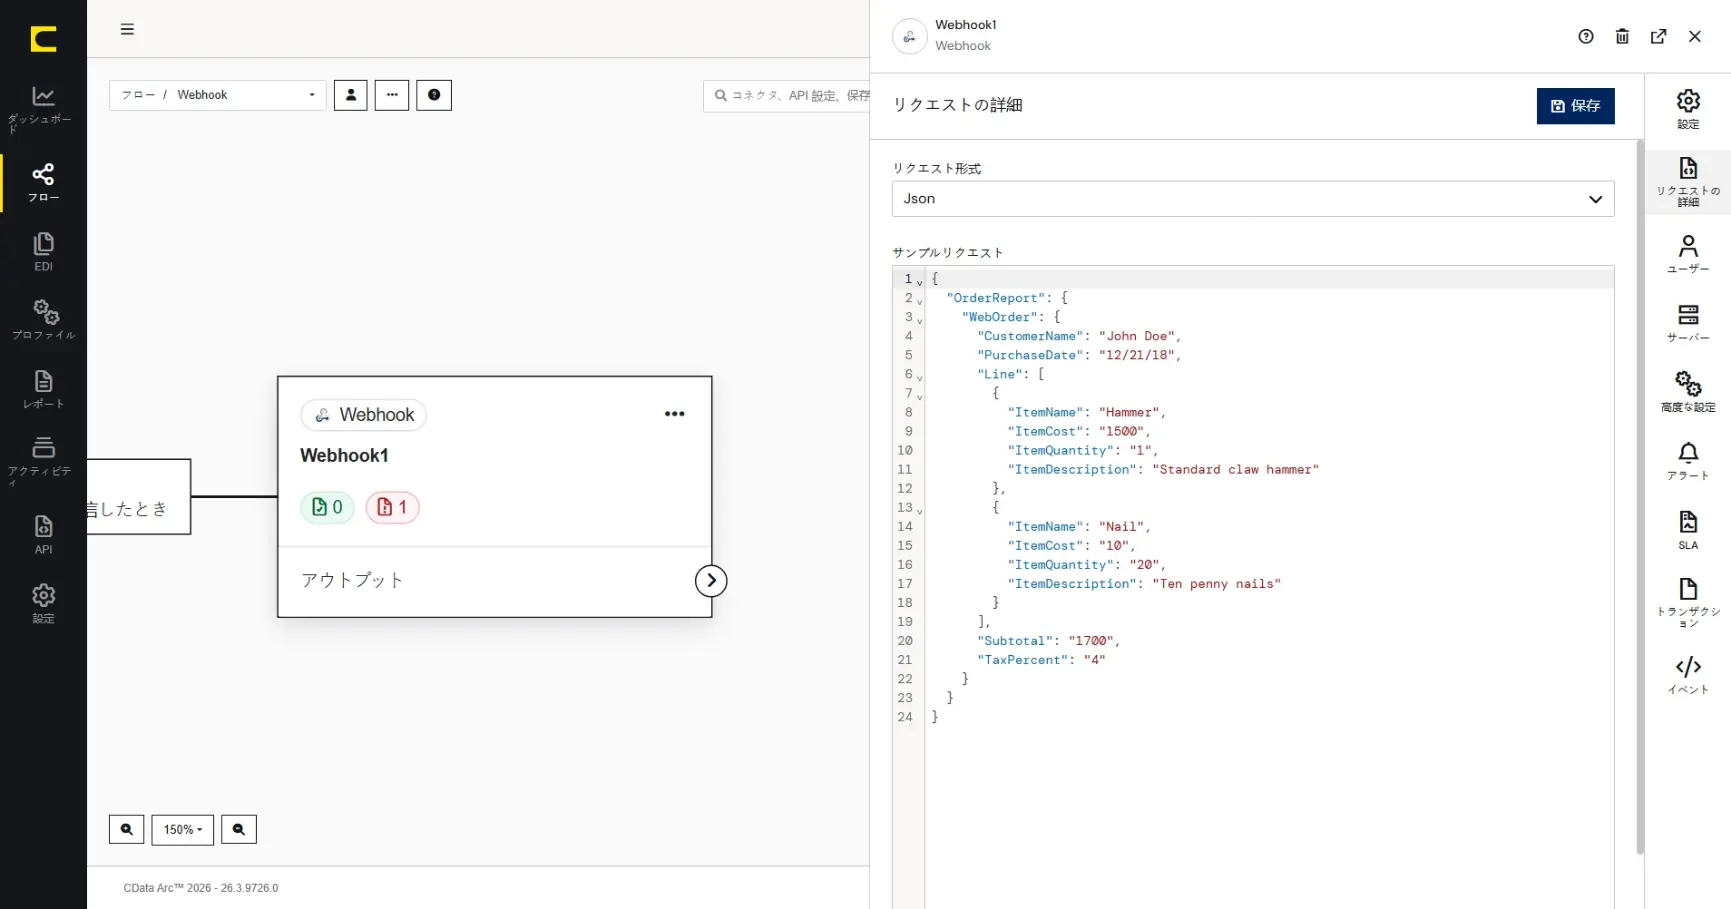Close the Webhook1 settings panel
The height and width of the screenshot is (909, 1731).
pos(1694,36)
